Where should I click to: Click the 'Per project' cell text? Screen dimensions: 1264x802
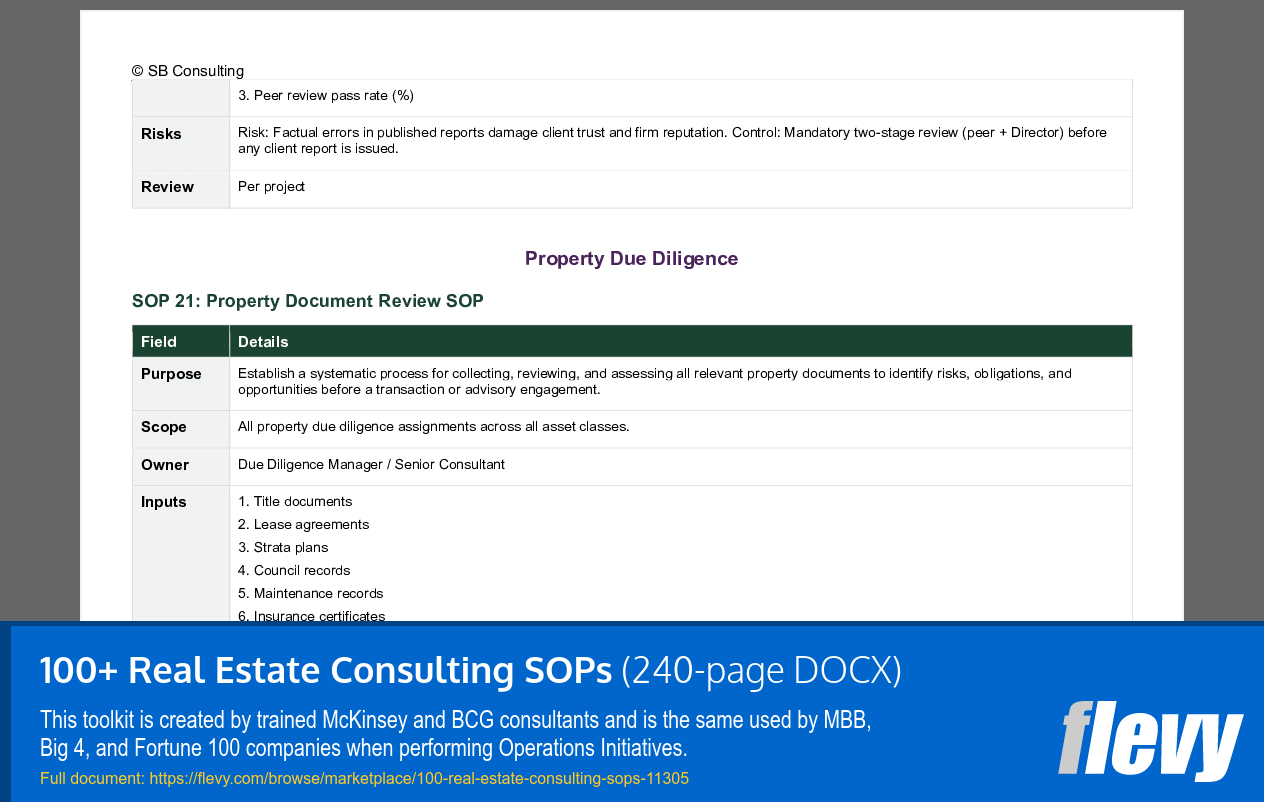[x=270, y=186]
